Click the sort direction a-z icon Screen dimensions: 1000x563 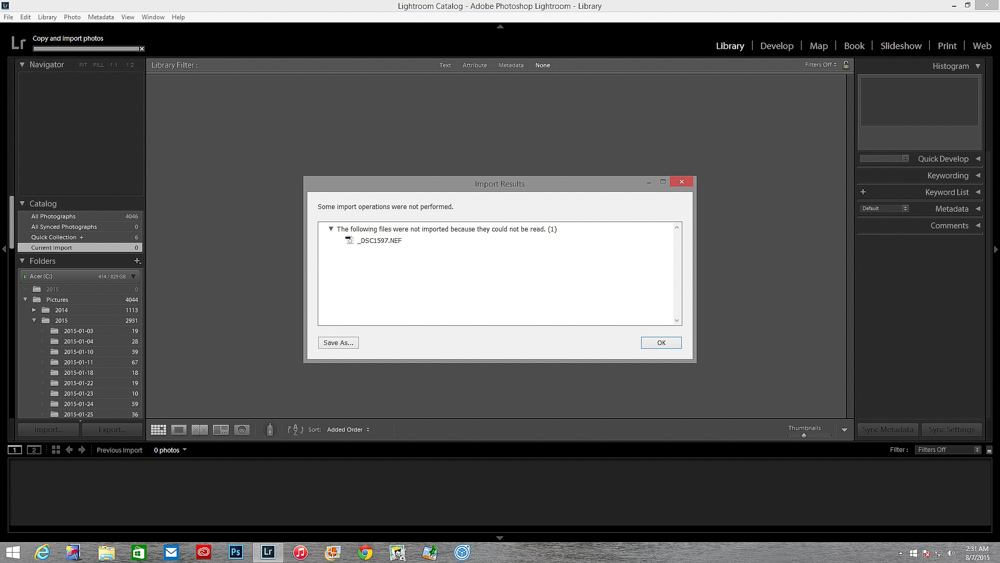coord(295,430)
